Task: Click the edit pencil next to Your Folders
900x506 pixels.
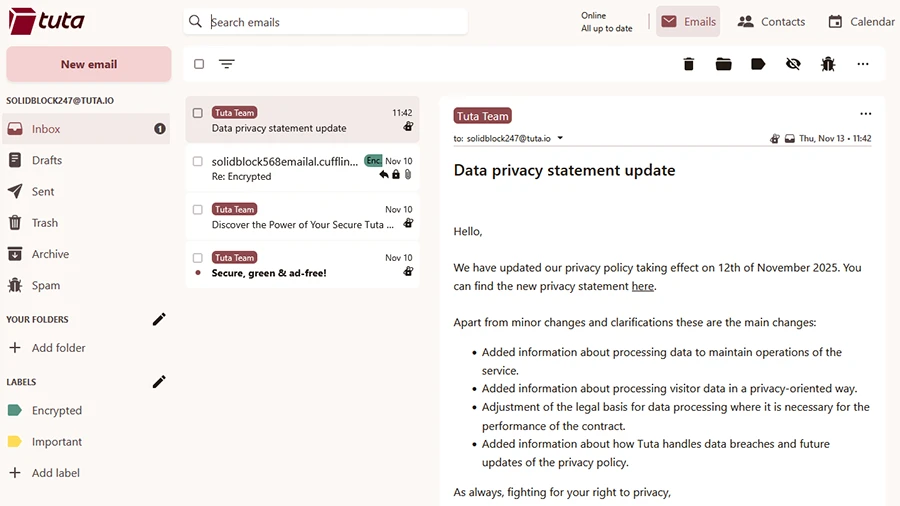Action: 158,319
